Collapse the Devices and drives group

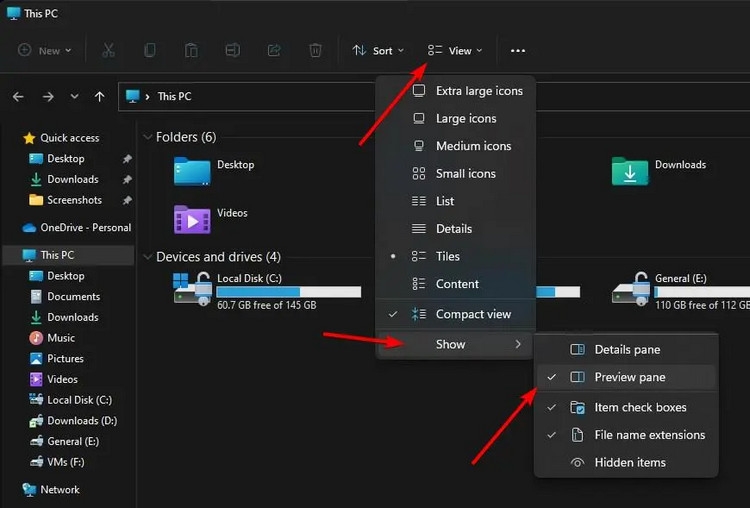[147, 257]
